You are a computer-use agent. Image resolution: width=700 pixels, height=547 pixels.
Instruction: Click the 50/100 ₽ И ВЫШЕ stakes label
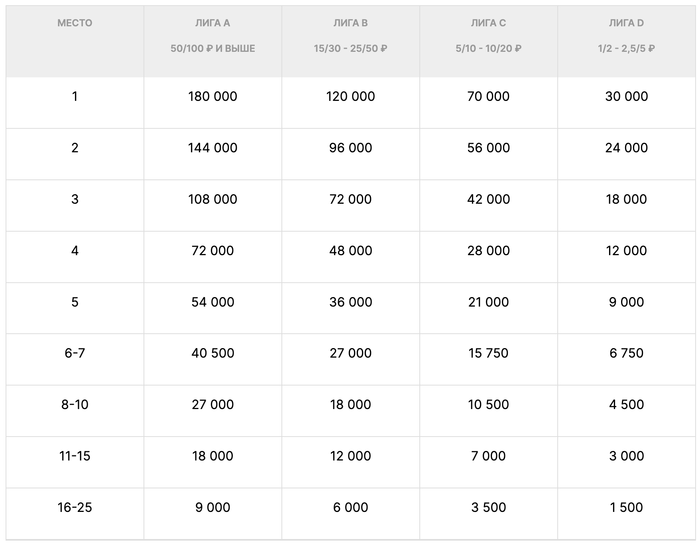[213, 49]
